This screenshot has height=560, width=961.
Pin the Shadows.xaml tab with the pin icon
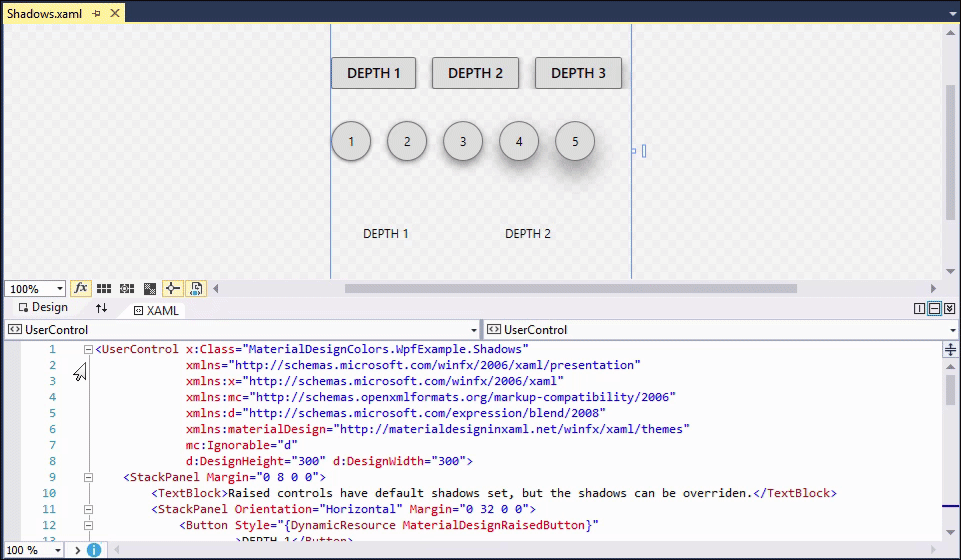(97, 13)
